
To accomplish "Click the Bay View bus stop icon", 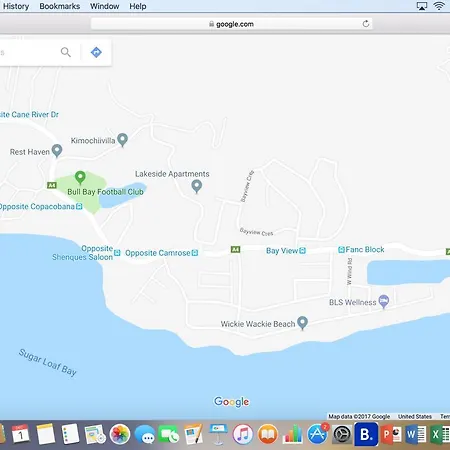I will 302,251.
